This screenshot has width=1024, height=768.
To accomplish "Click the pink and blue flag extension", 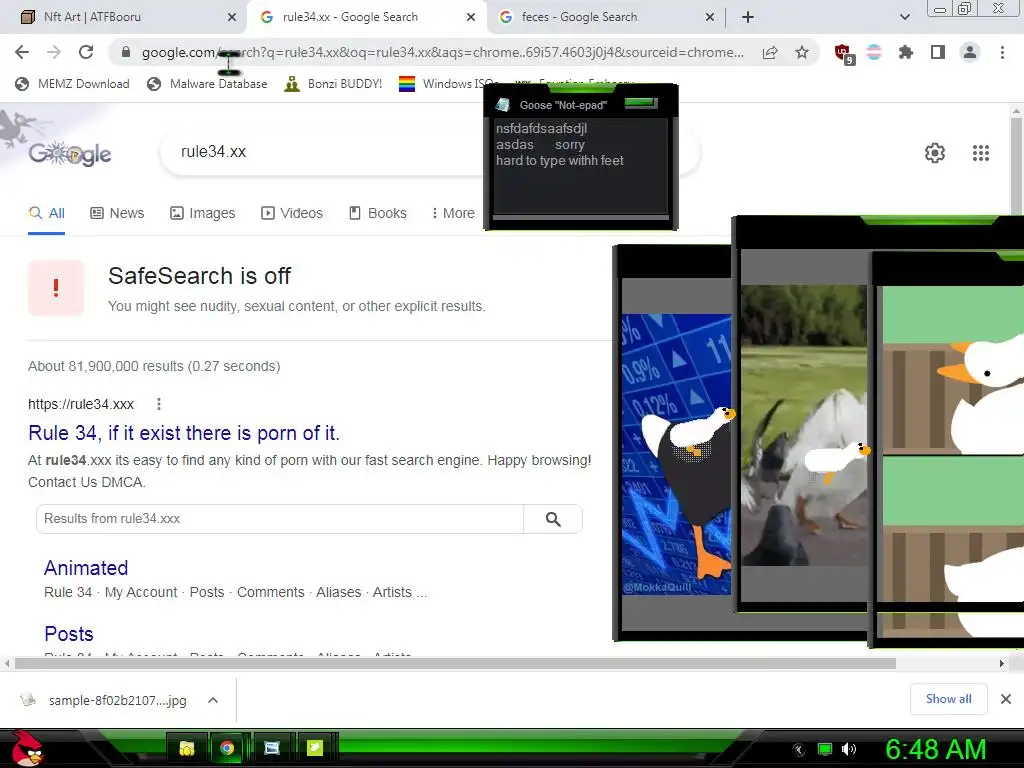I will click(x=874, y=52).
